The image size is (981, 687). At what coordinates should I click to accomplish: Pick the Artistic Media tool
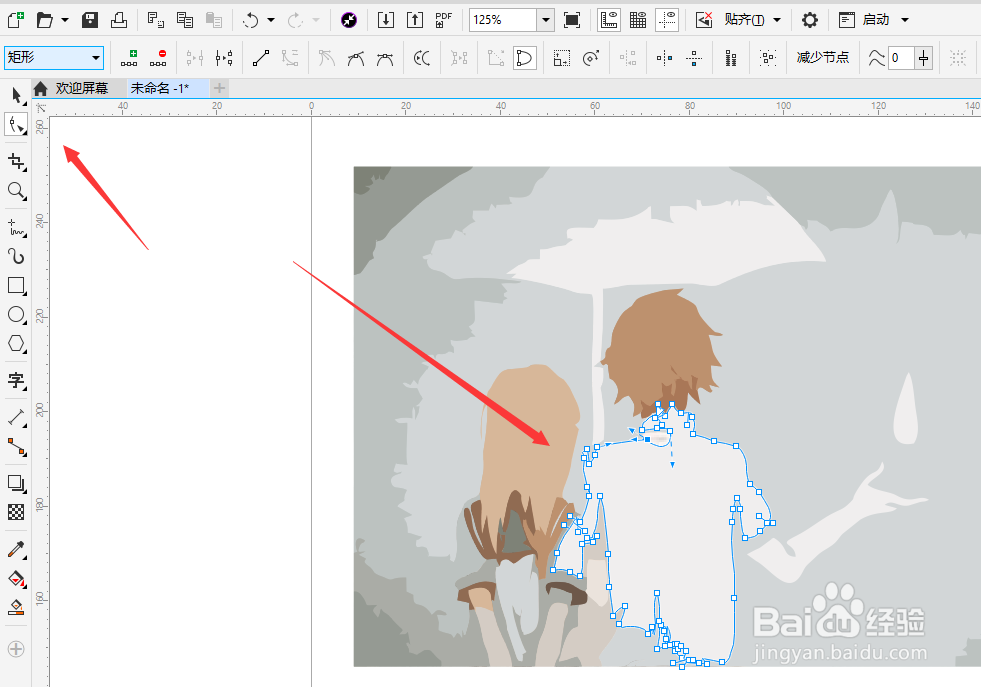pos(16,257)
